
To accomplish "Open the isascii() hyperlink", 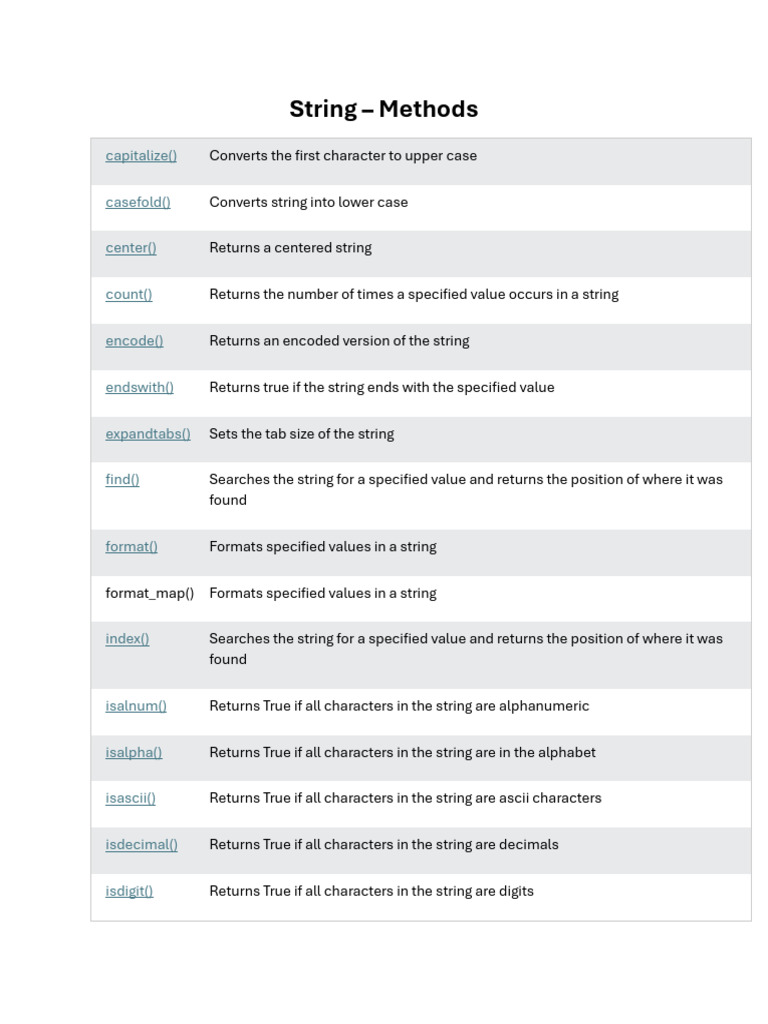I will coord(131,798).
